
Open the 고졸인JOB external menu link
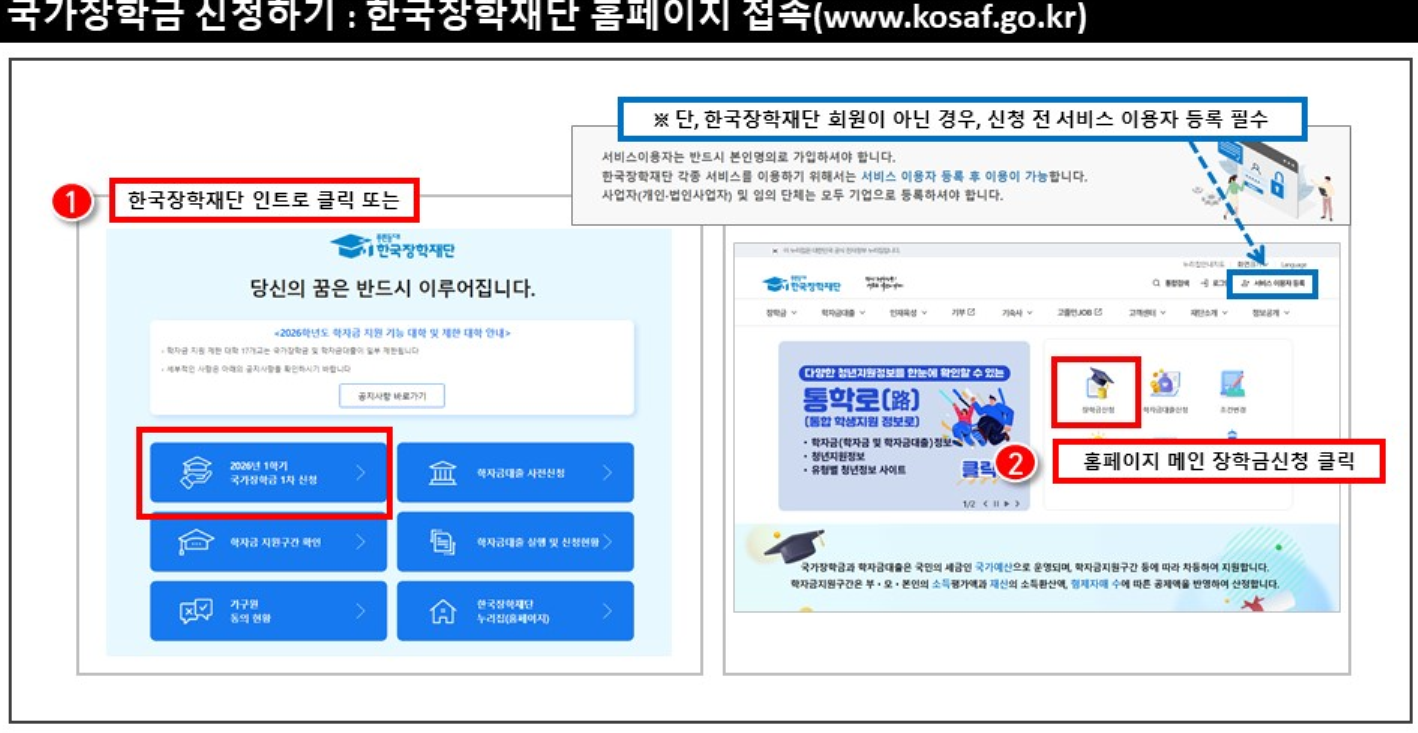1080,312
